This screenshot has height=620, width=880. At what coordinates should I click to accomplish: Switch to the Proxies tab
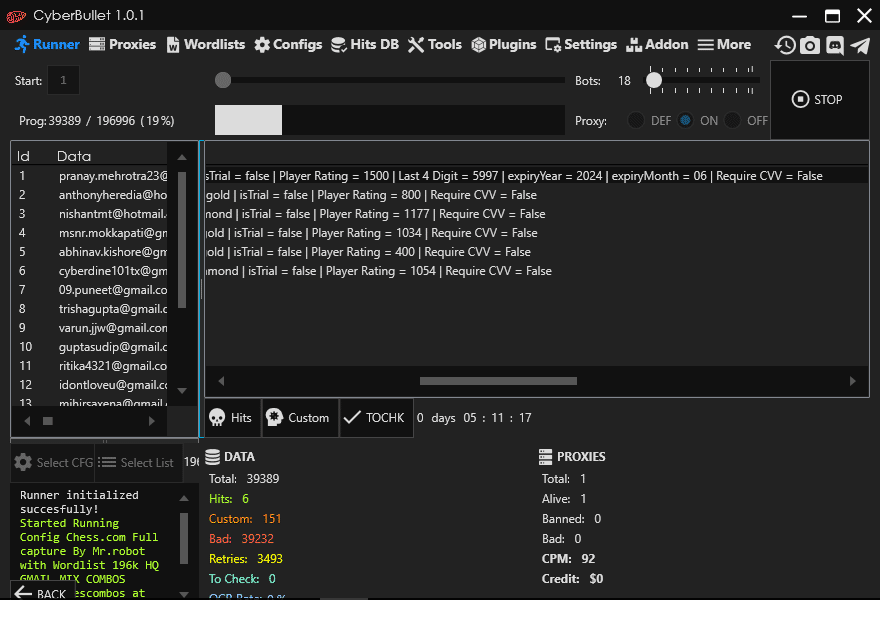122,44
